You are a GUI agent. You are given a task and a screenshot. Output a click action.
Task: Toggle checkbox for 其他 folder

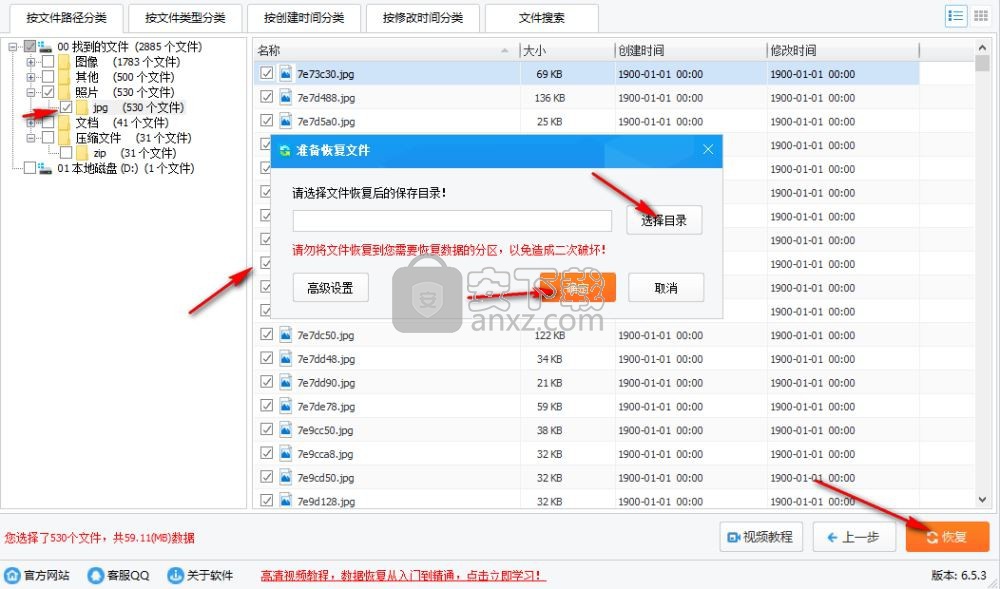point(48,77)
